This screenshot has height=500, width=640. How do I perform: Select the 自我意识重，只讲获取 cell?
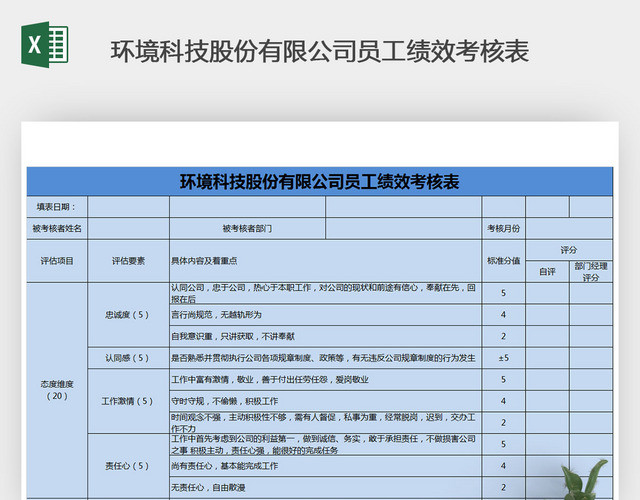click(326, 336)
